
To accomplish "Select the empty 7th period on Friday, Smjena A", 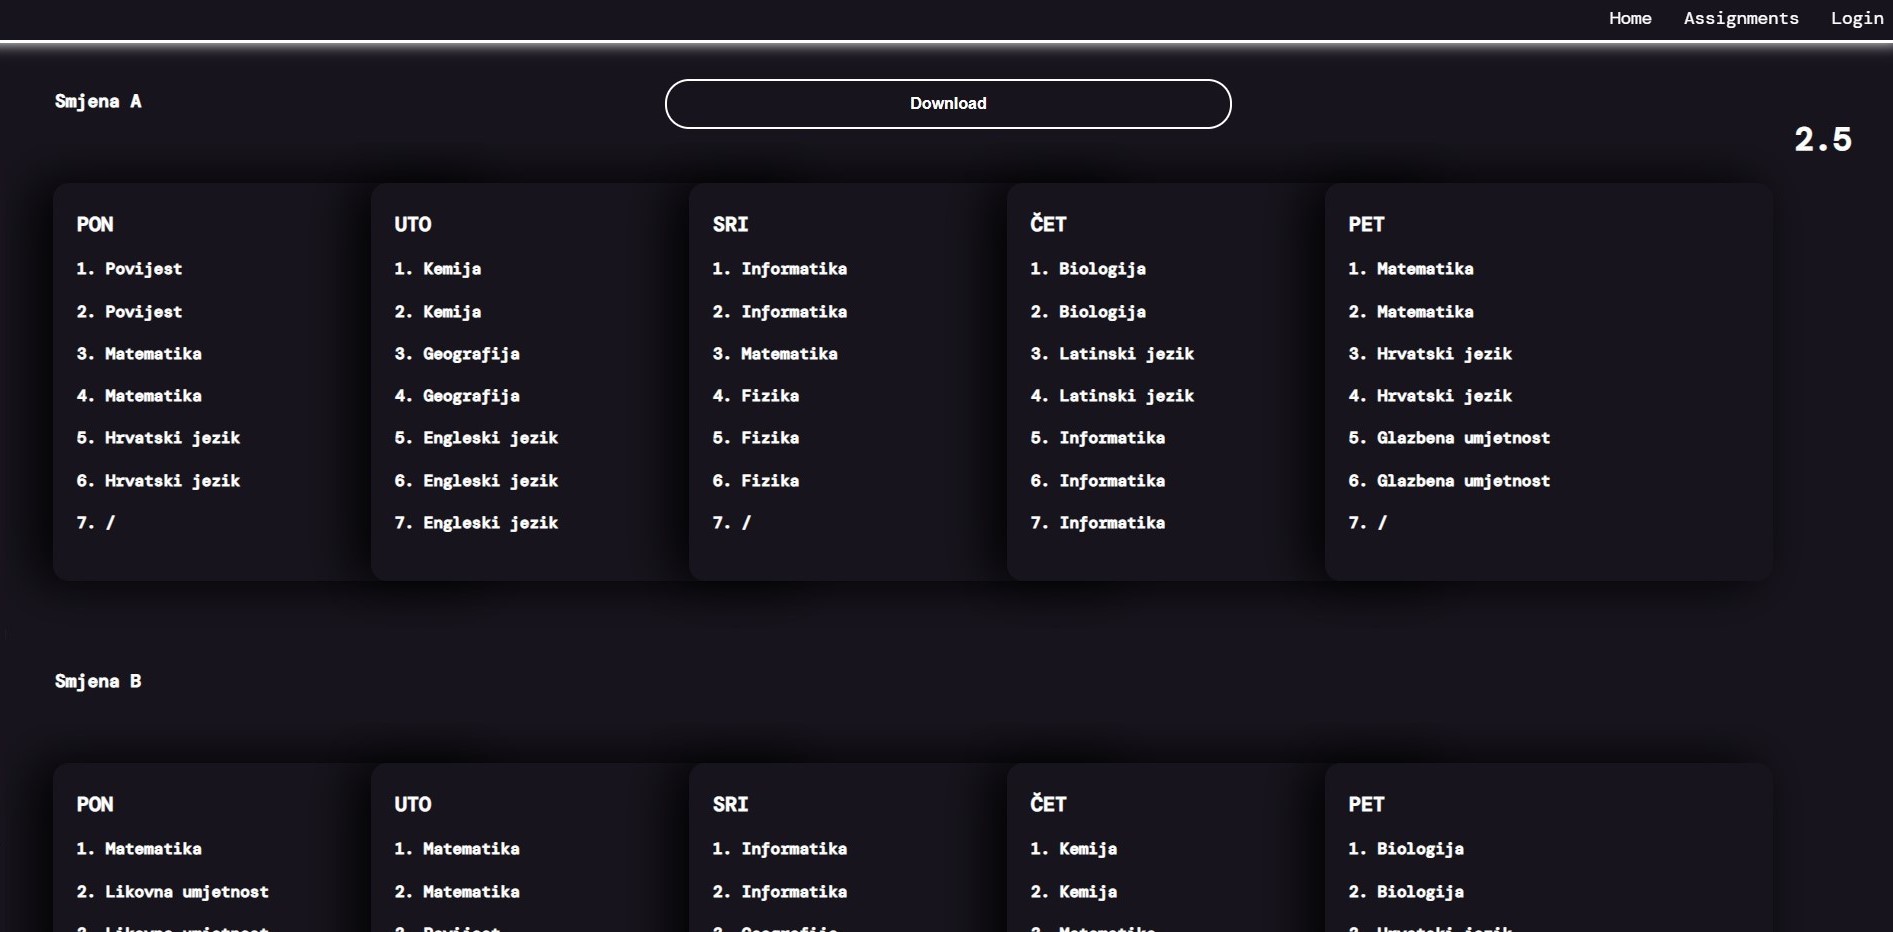I will click(x=1368, y=523).
